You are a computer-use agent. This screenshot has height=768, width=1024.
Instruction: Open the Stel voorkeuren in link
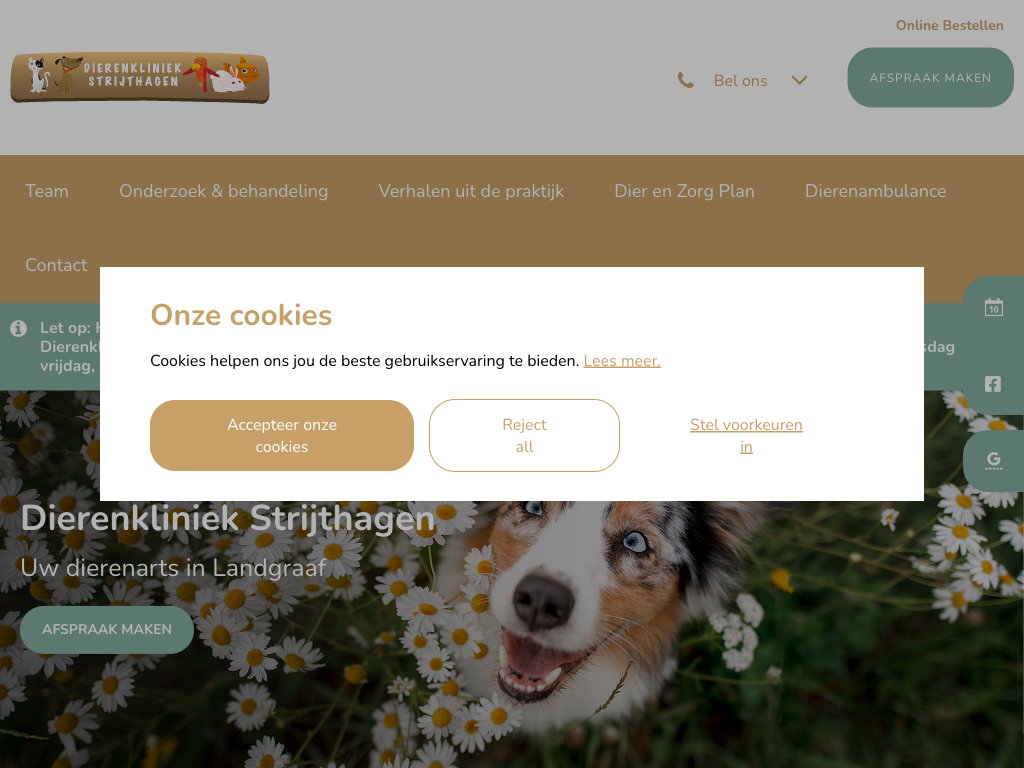point(746,436)
